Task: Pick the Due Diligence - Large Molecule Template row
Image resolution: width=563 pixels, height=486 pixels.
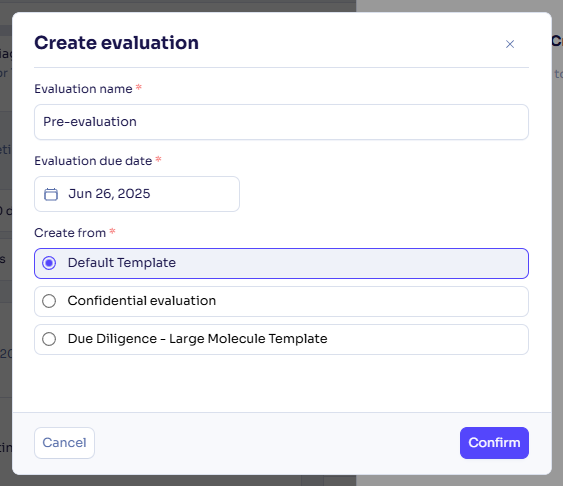Action: [281, 339]
